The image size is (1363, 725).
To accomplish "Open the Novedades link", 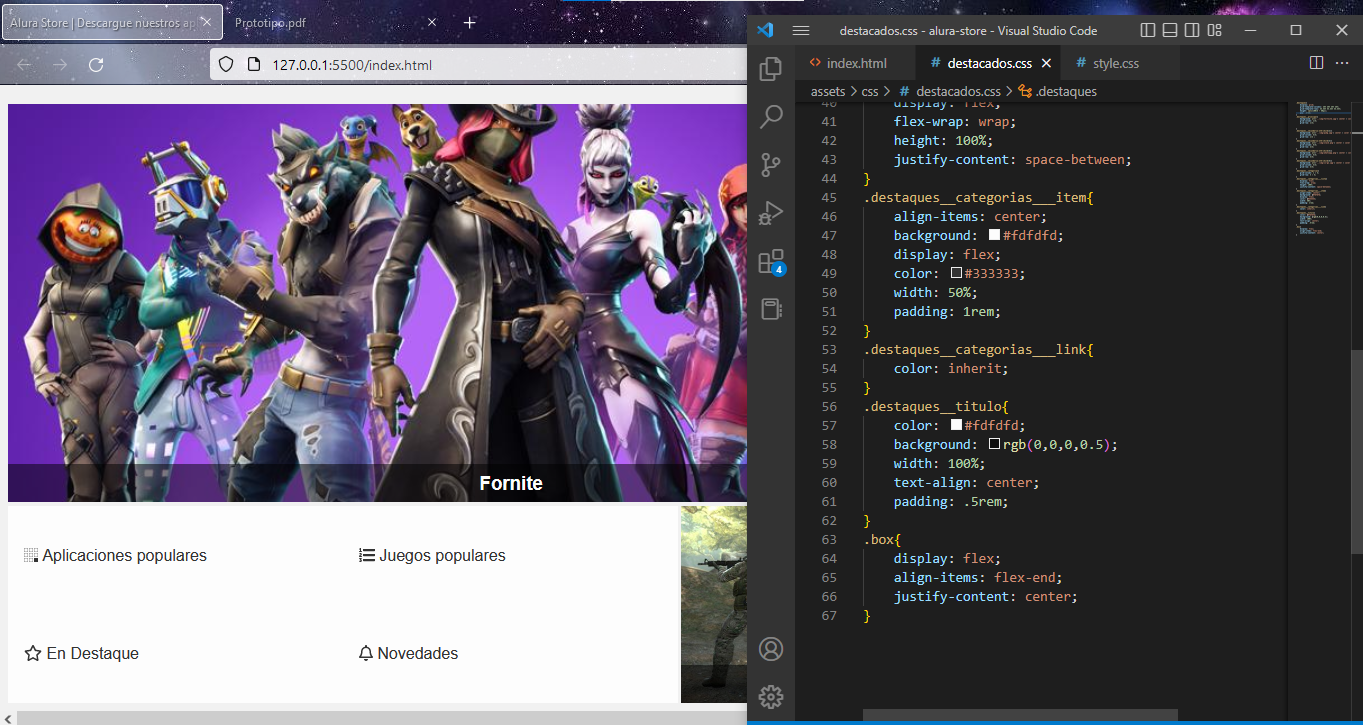I will point(408,653).
